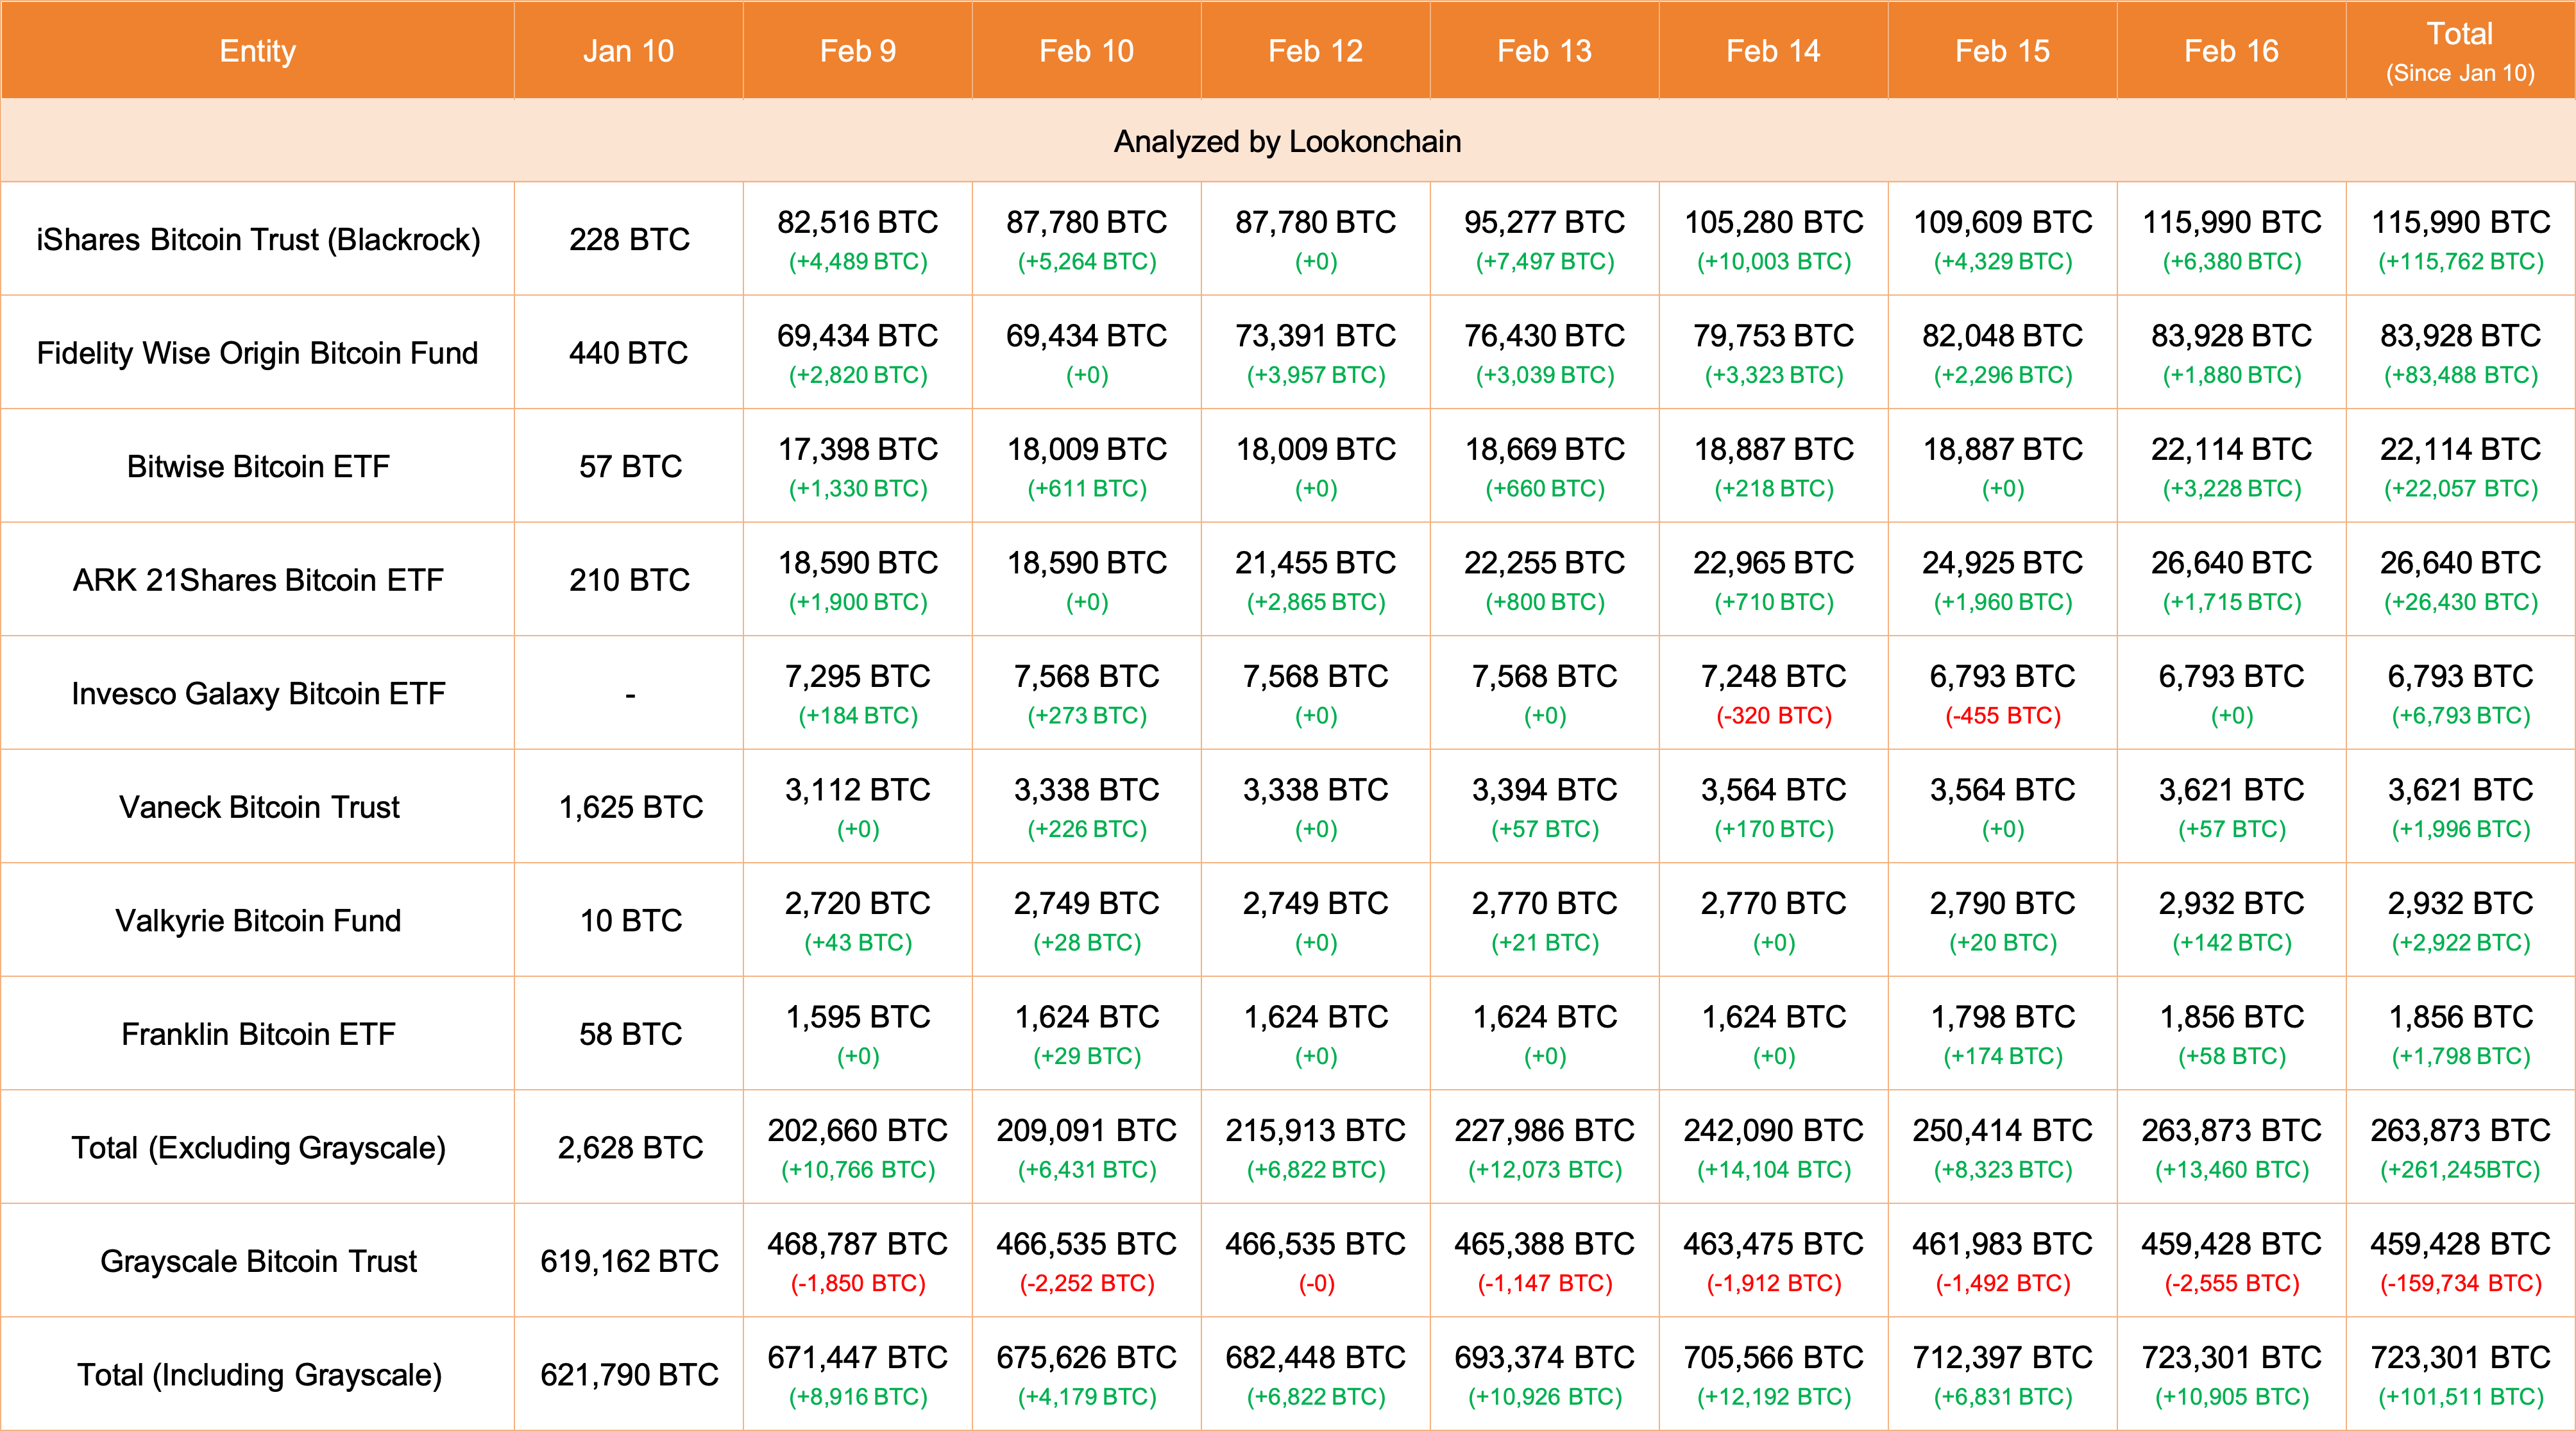Image resolution: width=2576 pixels, height=1431 pixels.
Task: Click the red '(-159,734 BTC)' Grayscale total
Action: (x=2461, y=1283)
